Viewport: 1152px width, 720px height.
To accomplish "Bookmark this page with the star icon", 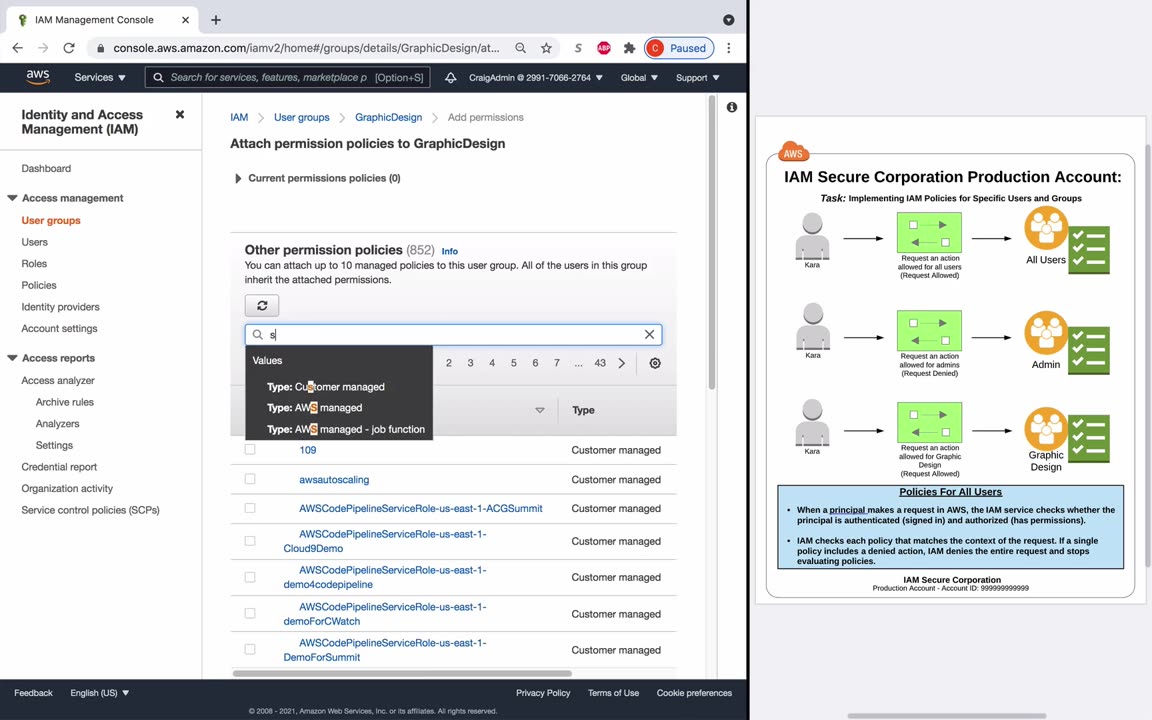I will pyautogui.click(x=546, y=48).
